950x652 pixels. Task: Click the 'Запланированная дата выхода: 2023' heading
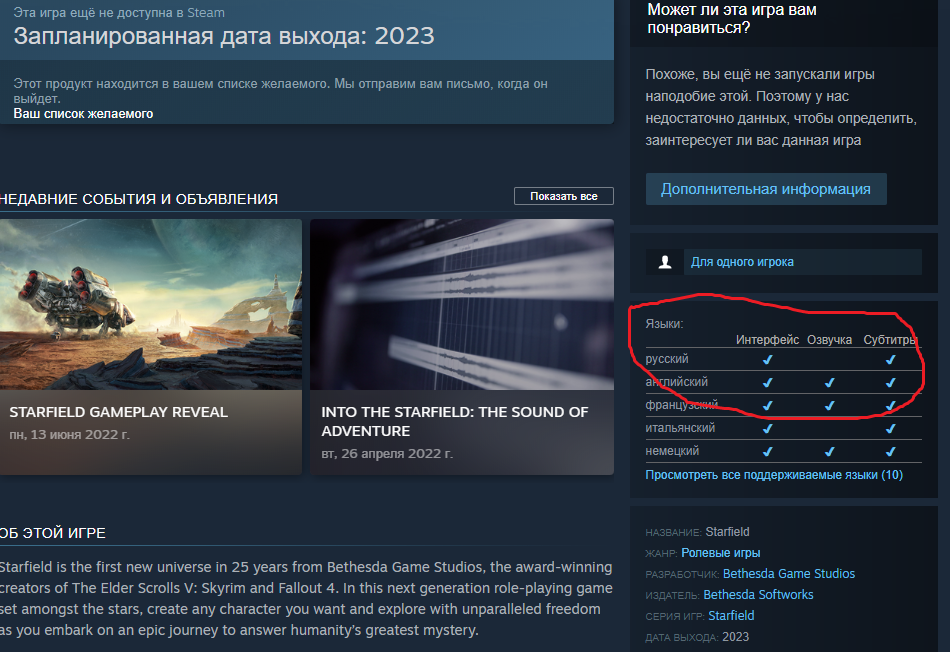point(224,36)
